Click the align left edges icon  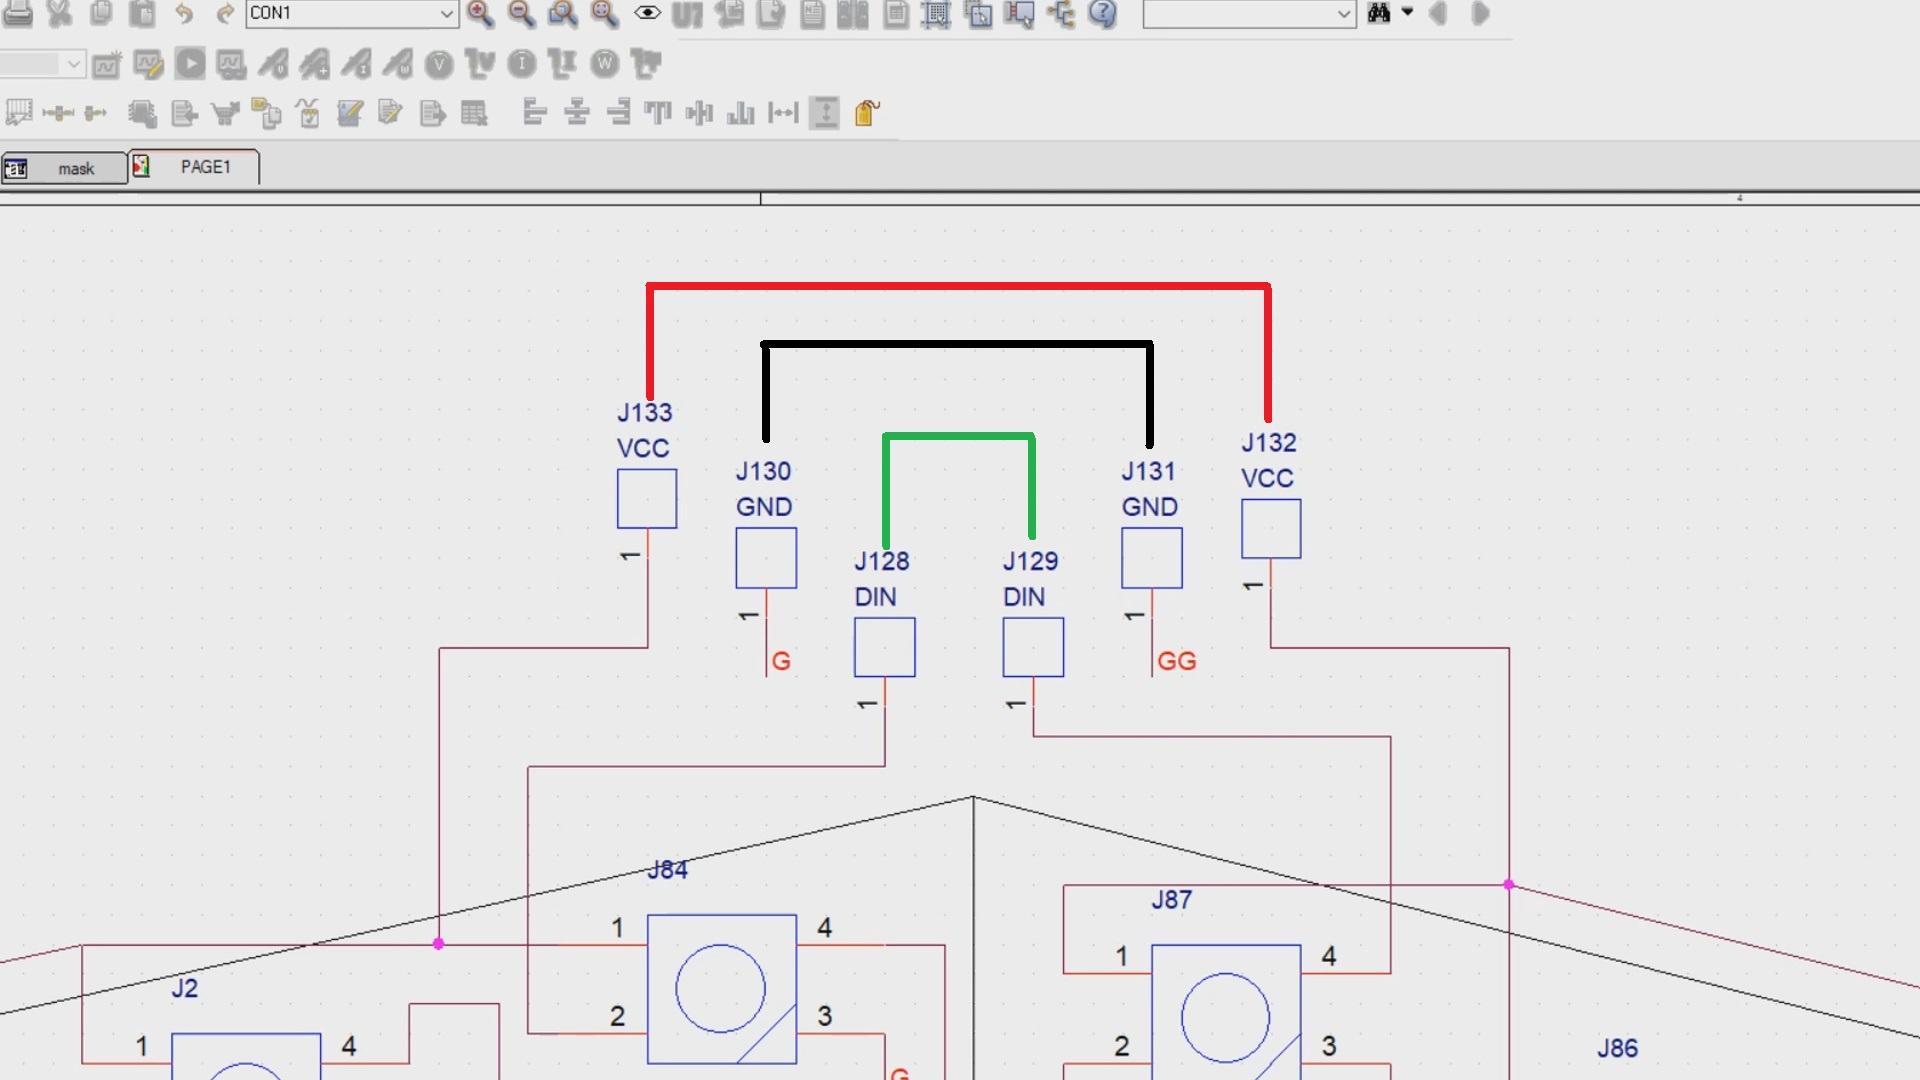click(534, 113)
